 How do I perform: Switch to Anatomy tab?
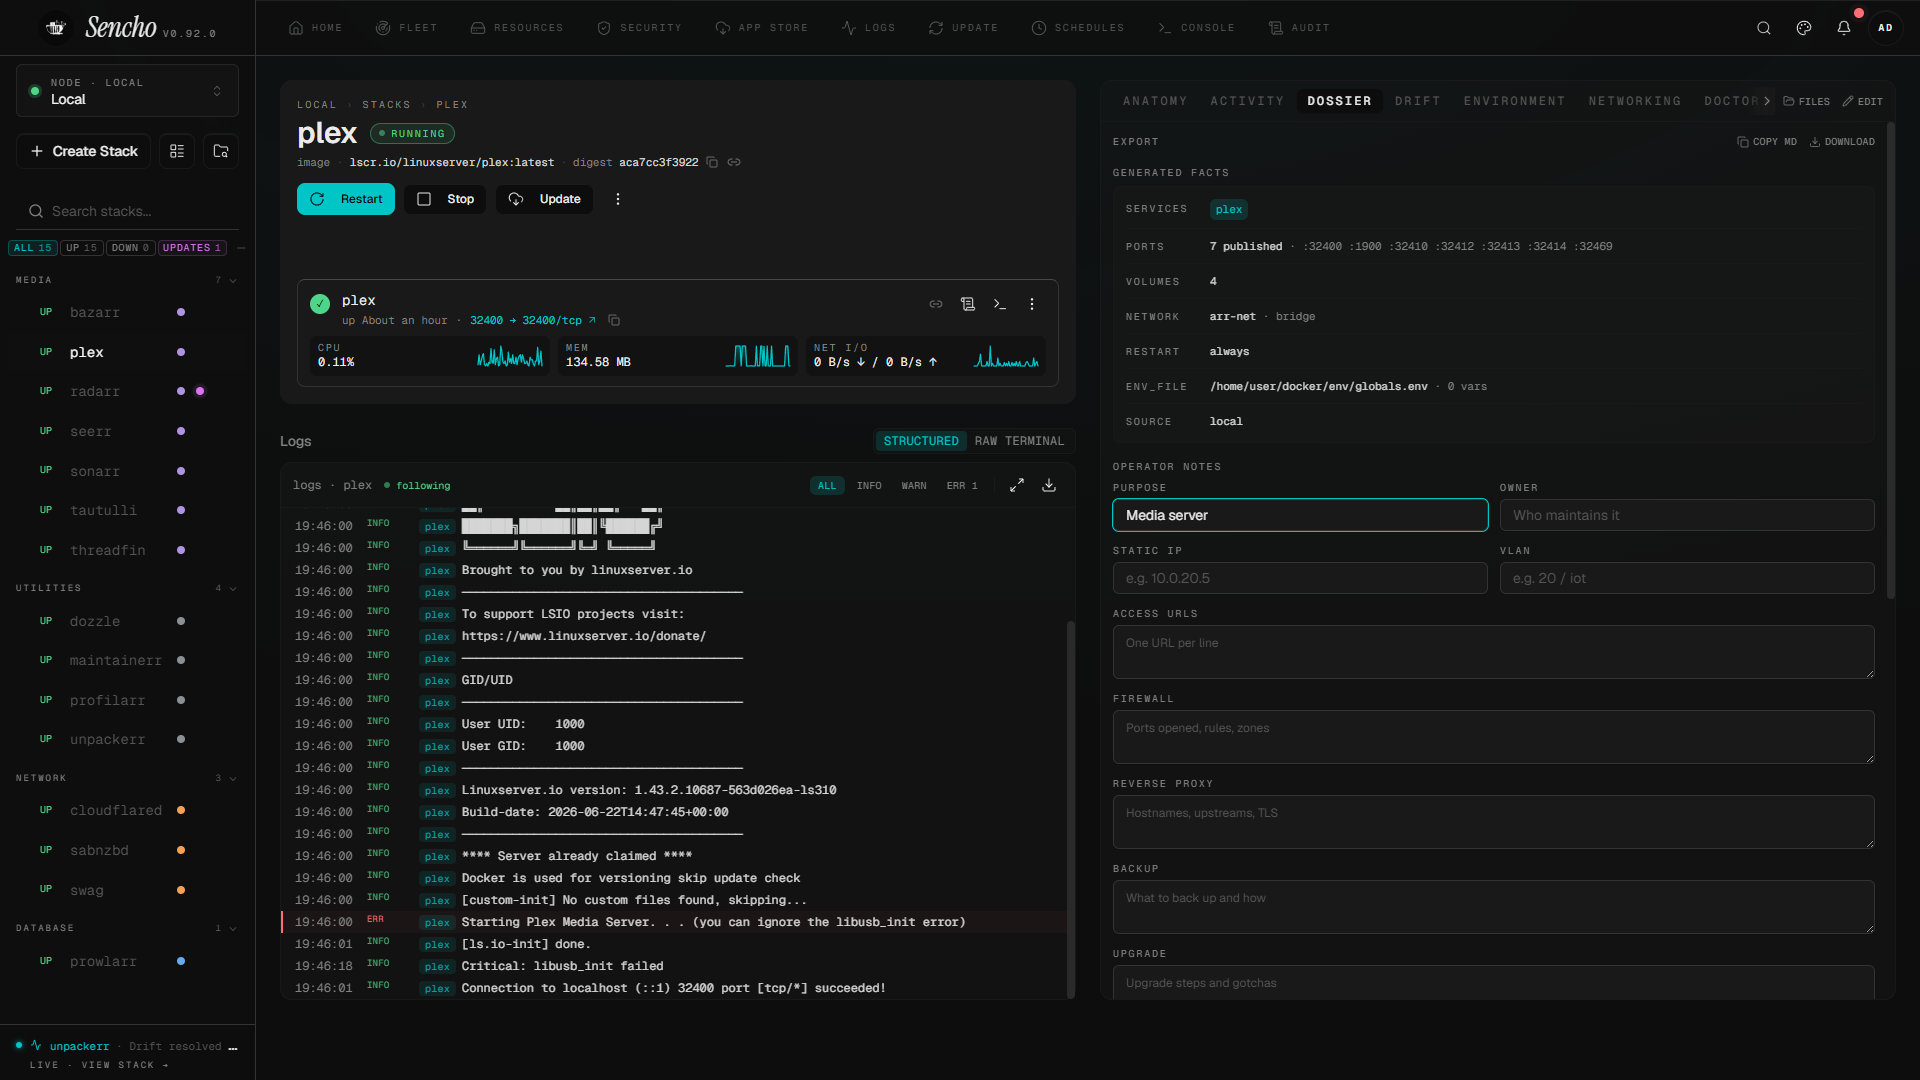tap(1155, 101)
